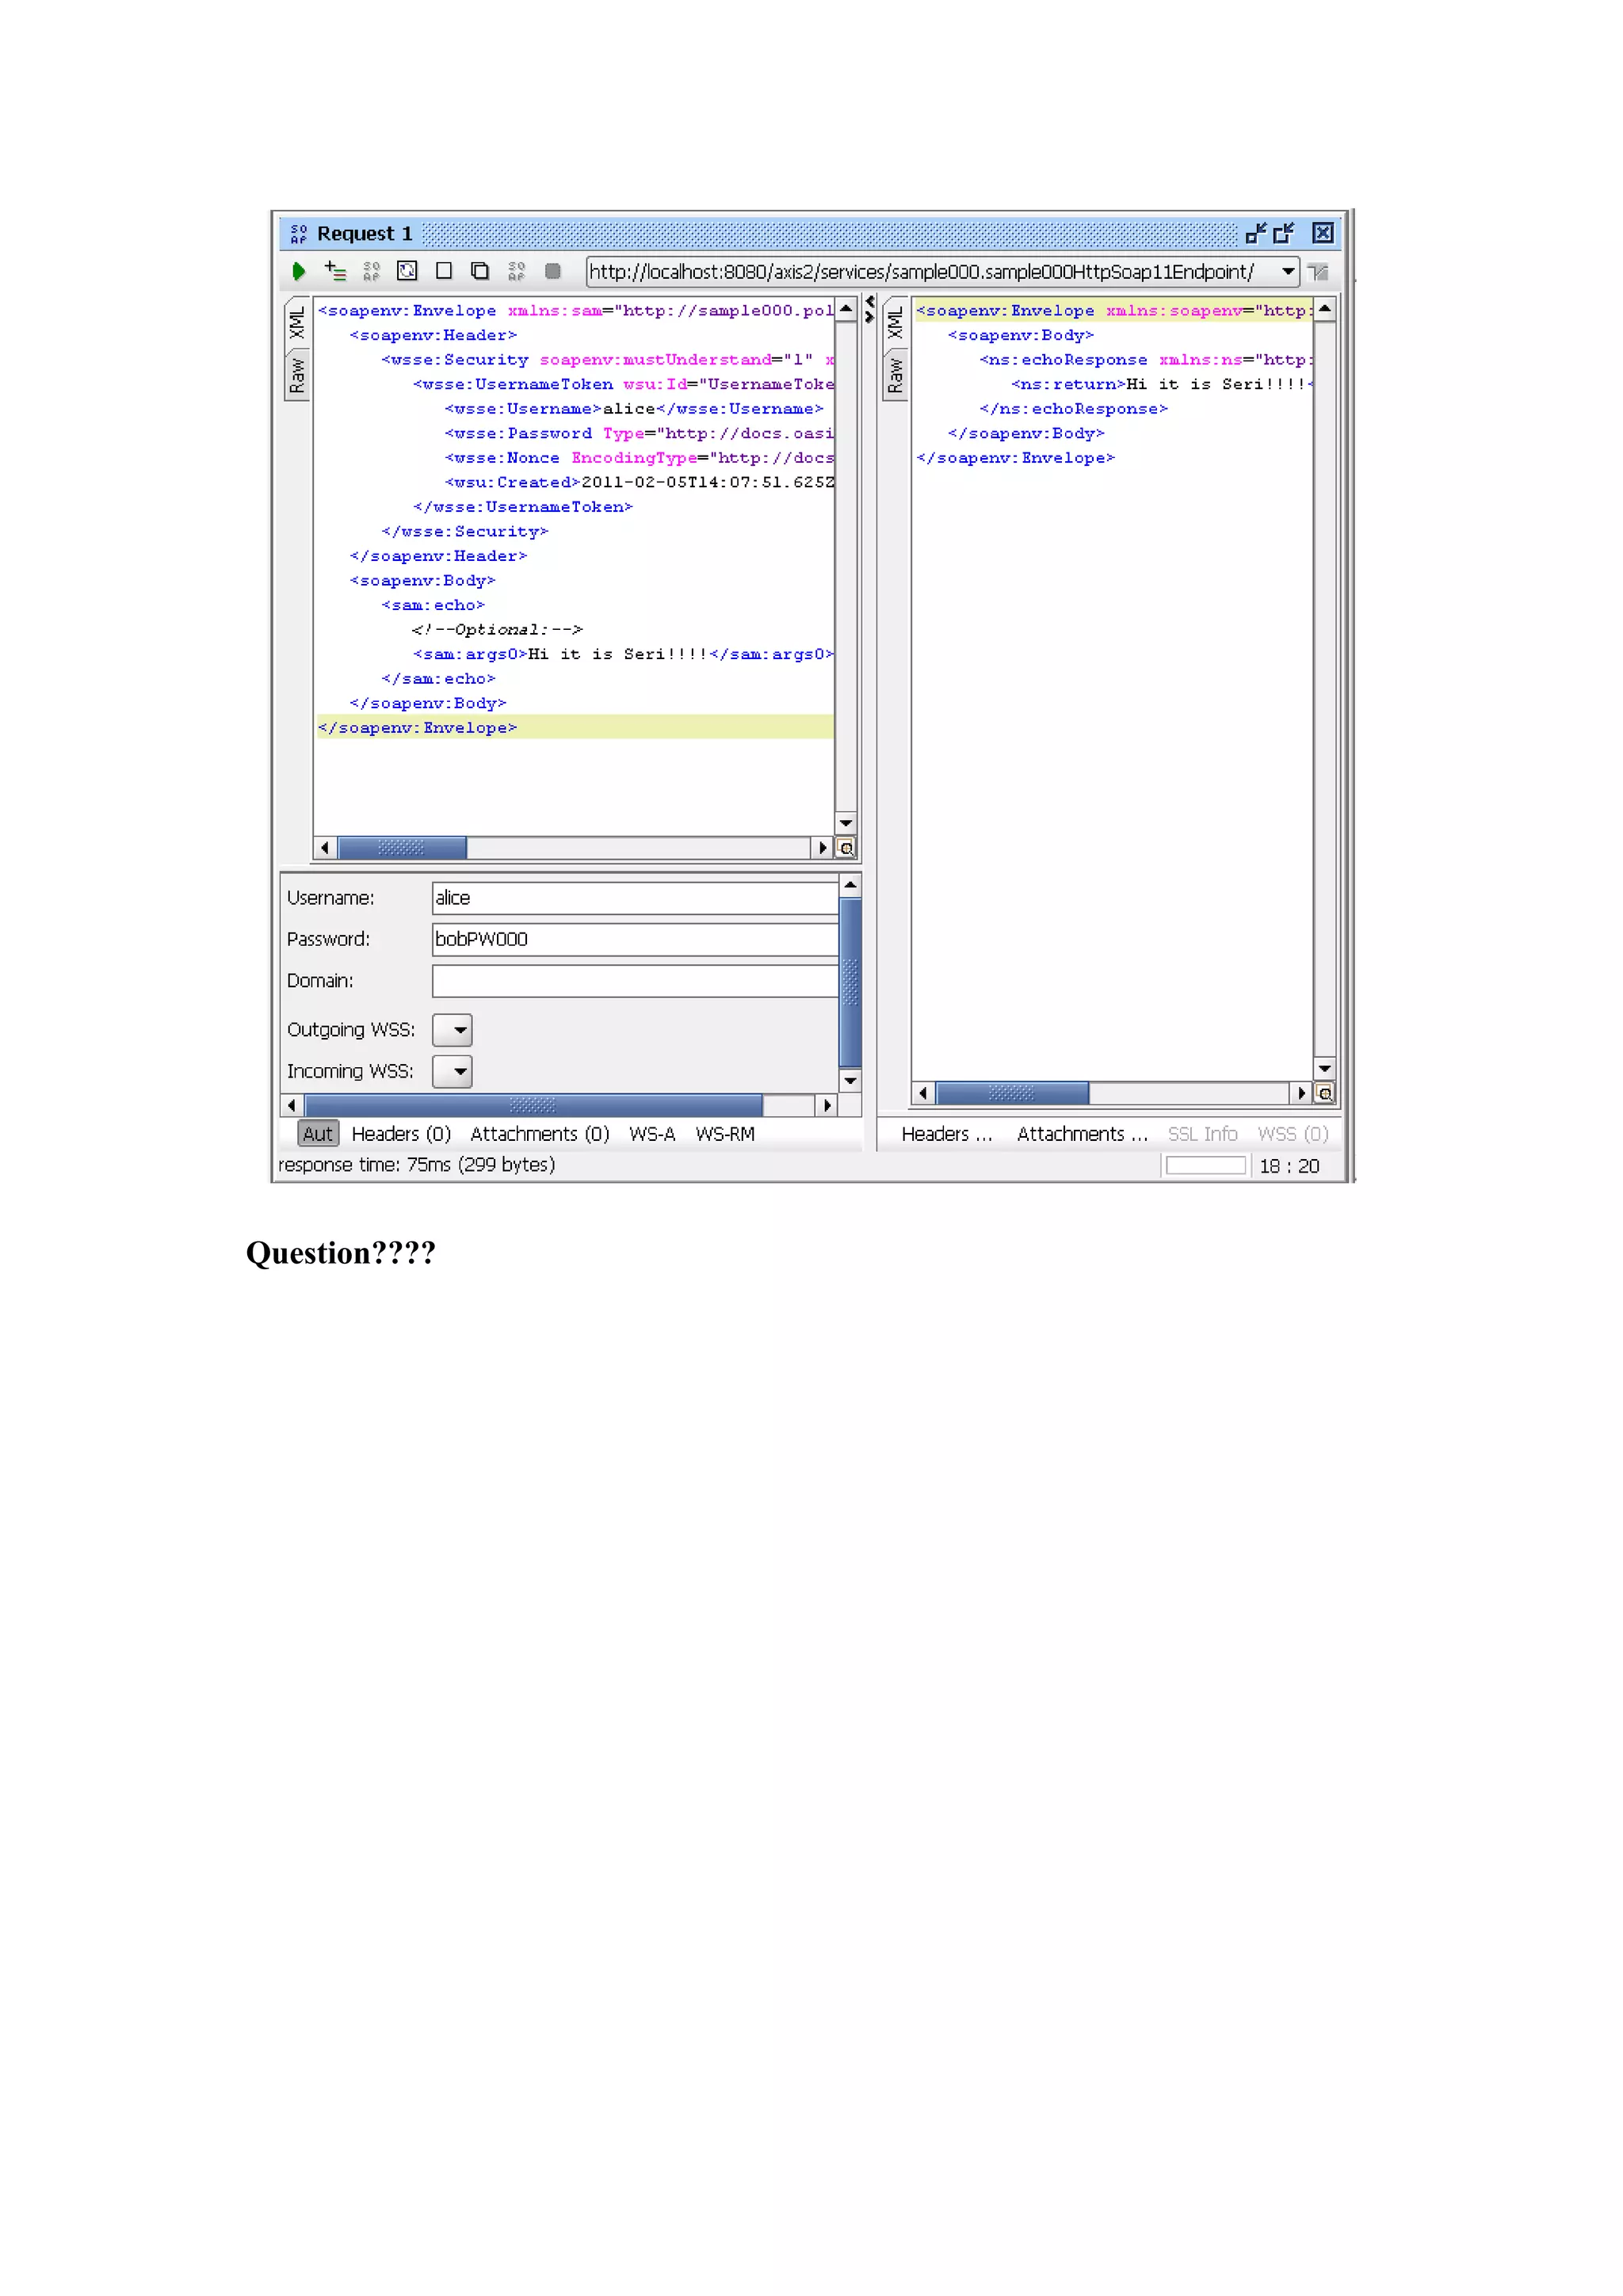Click the auth panel scroll down arrow
The width and height of the screenshot is (1623, 2296).
coord(850,1080)
